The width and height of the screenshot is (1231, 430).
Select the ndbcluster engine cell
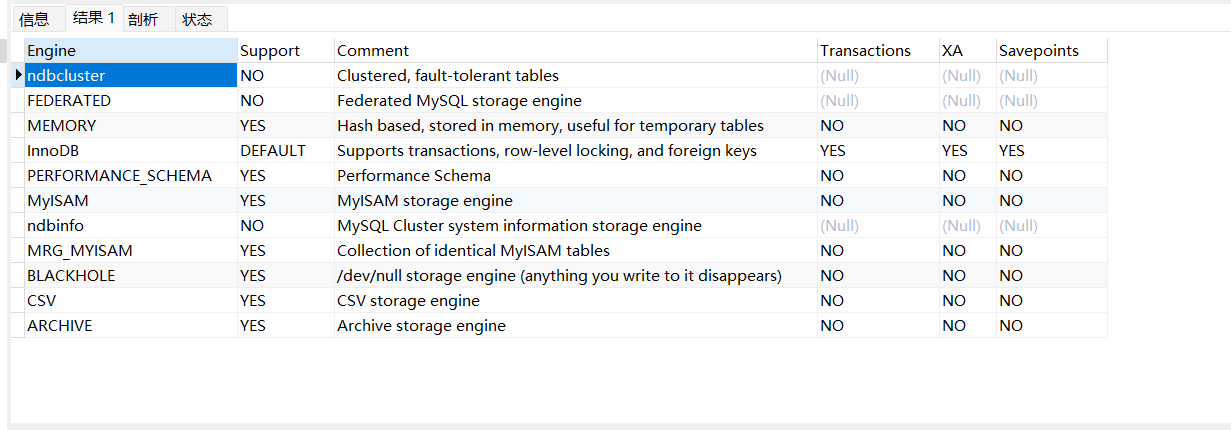tap(130, 76)
